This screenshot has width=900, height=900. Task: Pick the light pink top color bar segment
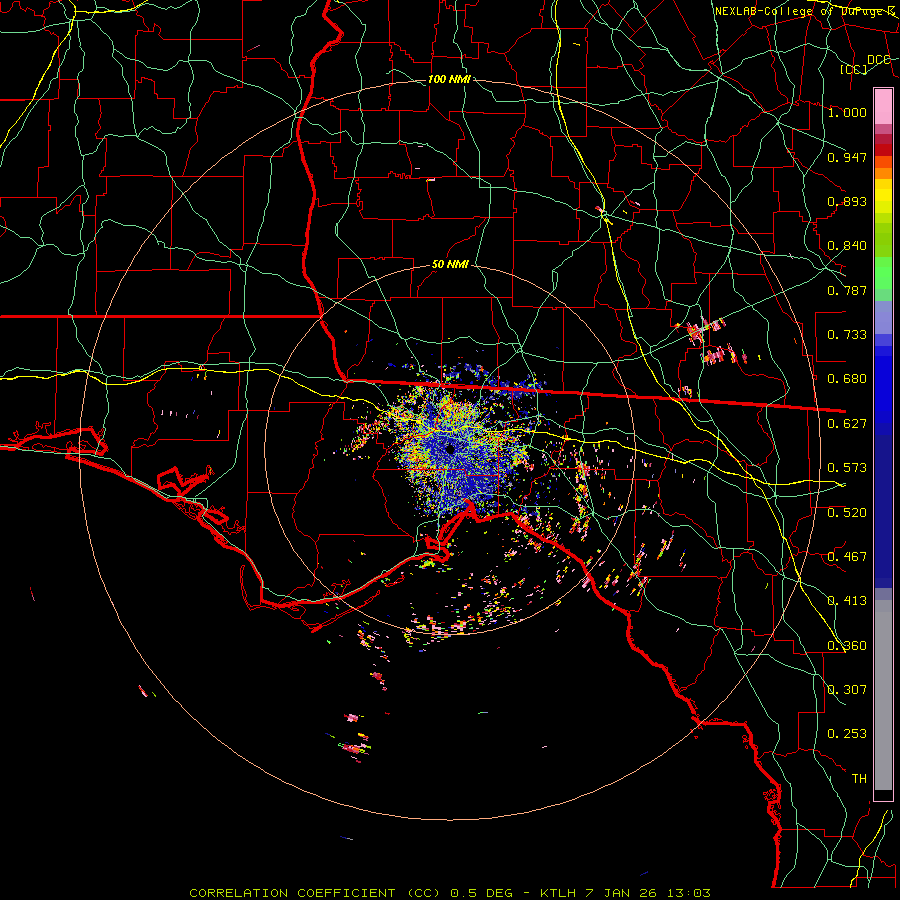click(x=883, y=106)
